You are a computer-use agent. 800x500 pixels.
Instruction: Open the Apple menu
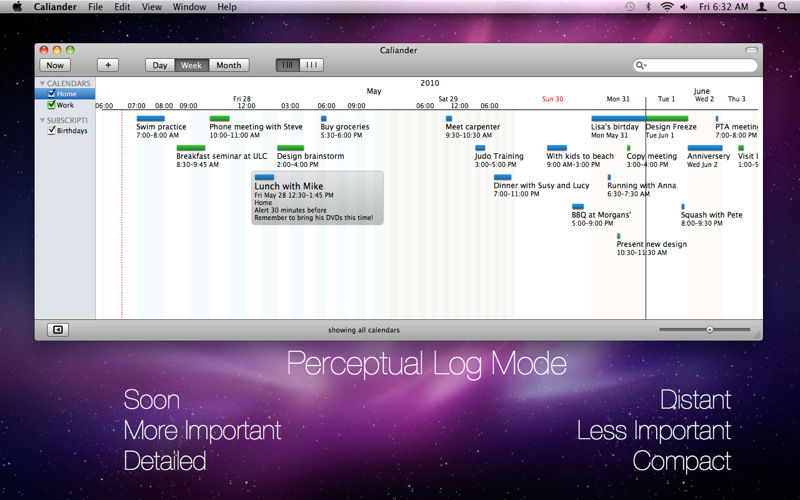pos(17,7)
